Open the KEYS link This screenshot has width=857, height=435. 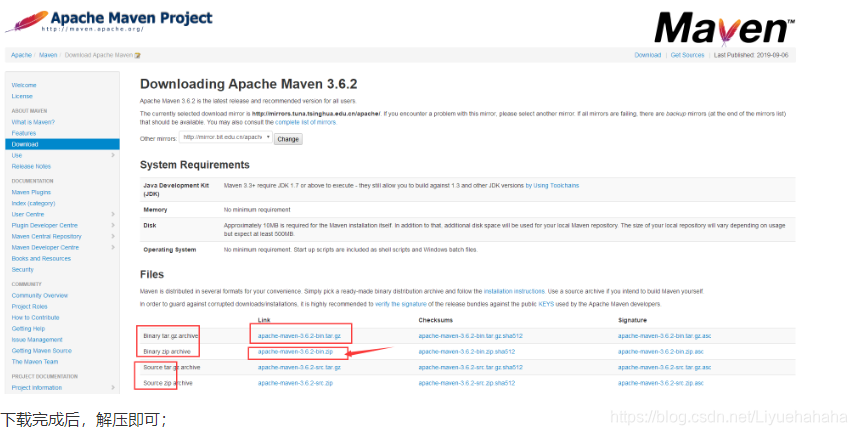click(x=546, y=304)
